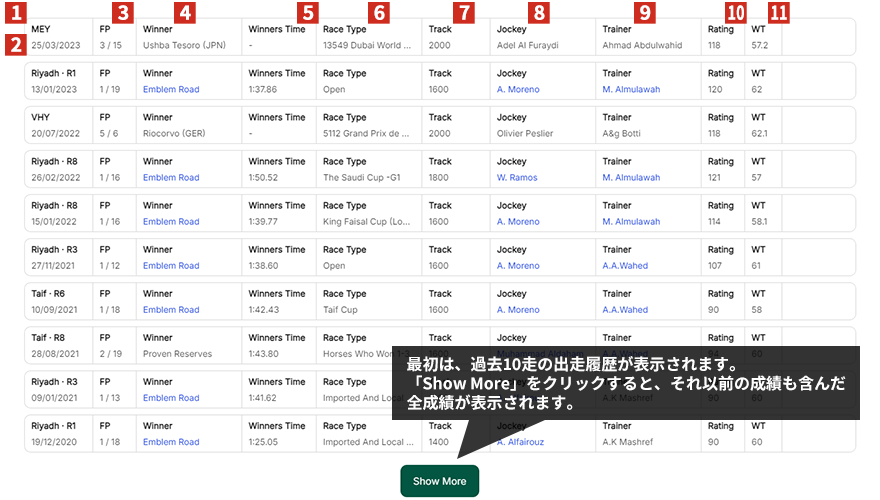Click red marker 7 above the Track column
Image resolution: width=880 pixels, height=500 pixels.
click(462, 12)
